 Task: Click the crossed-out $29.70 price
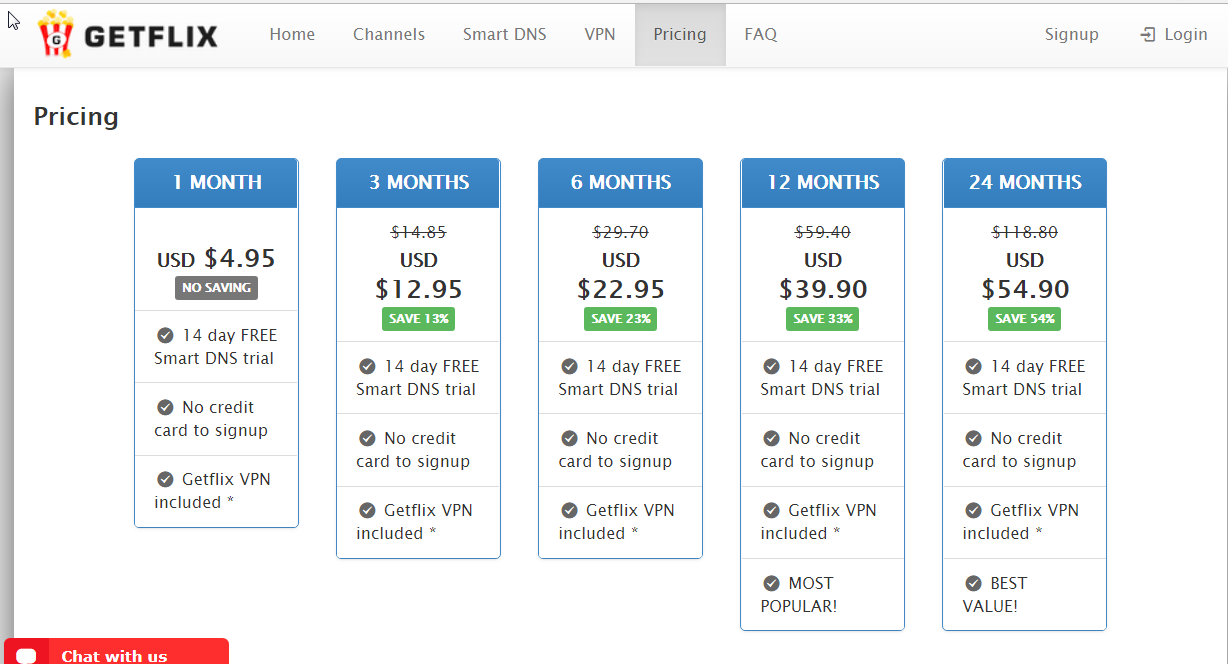click(x=621, y=232)
